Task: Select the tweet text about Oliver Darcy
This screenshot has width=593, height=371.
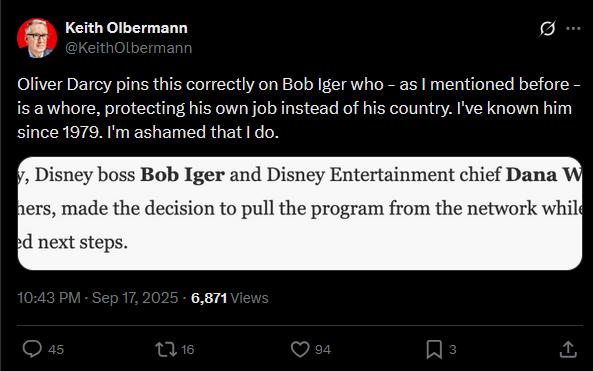Action: click(298, 108)
